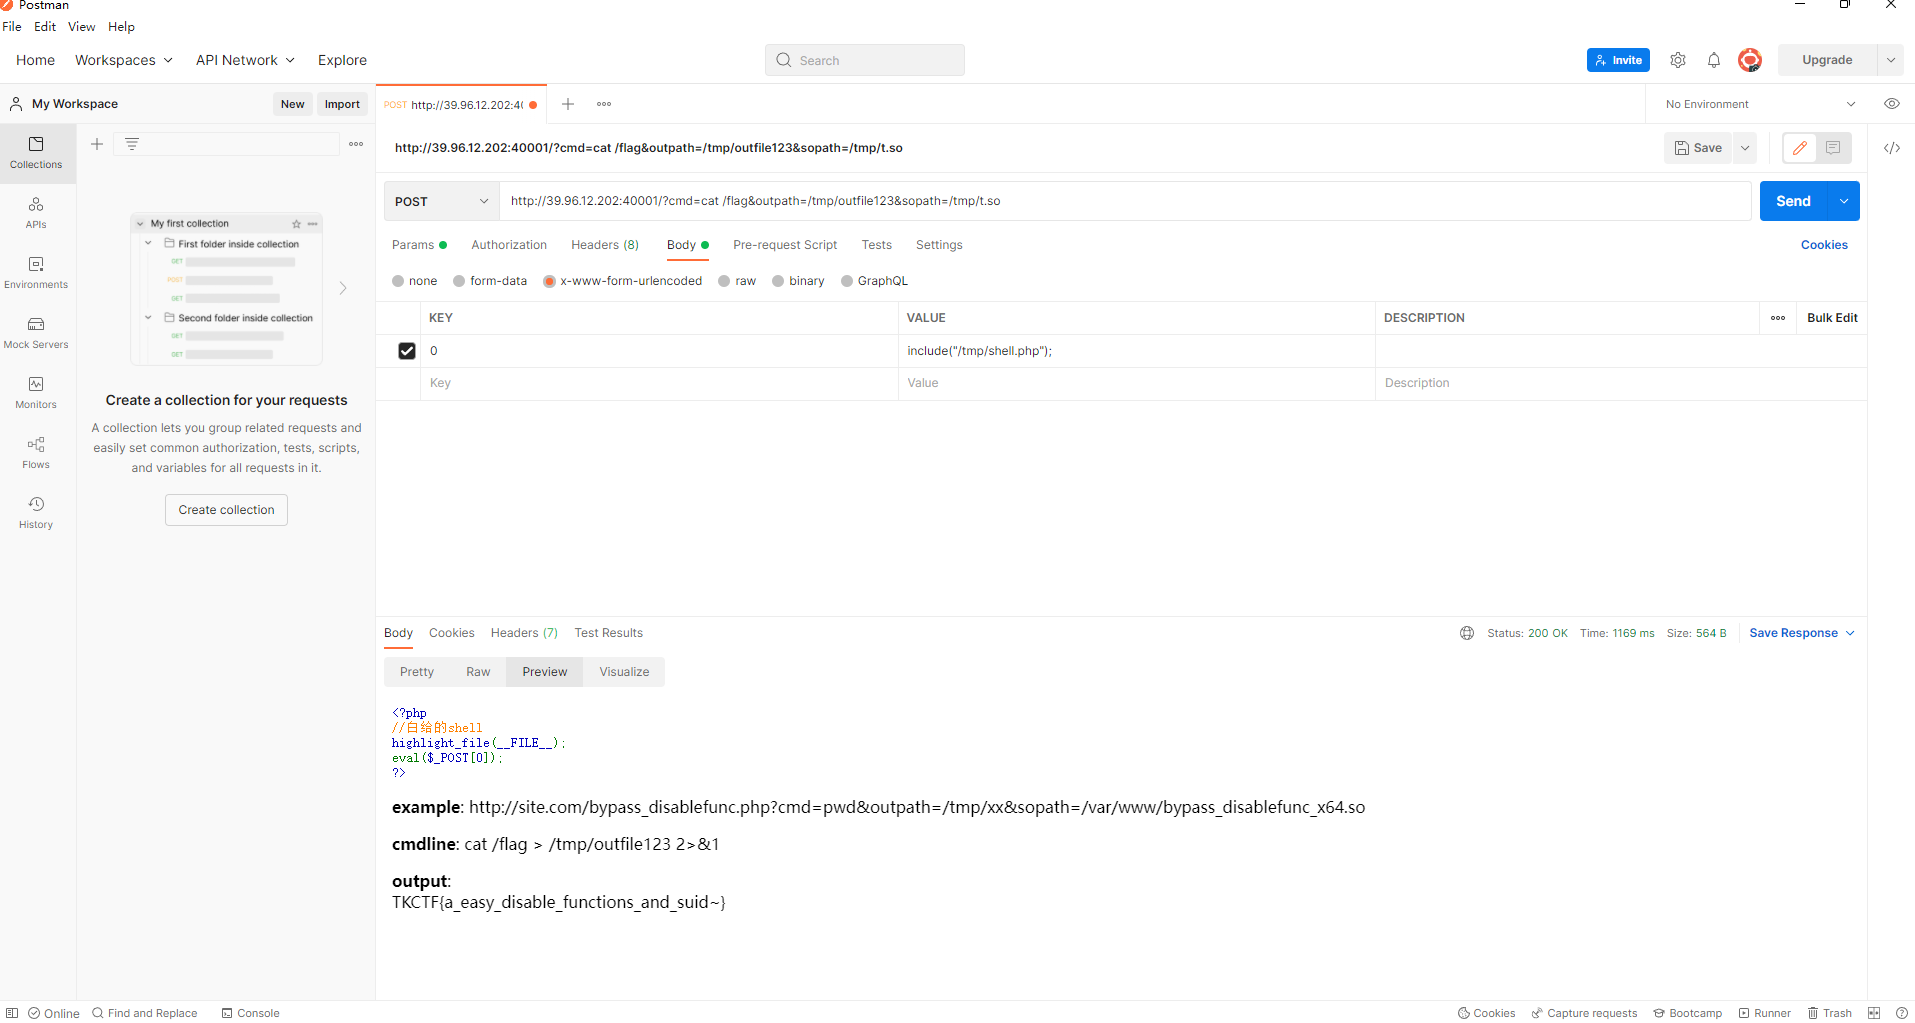
Task: Switch to the Headers (8) request tab
Action: click(x=605, y=245)
